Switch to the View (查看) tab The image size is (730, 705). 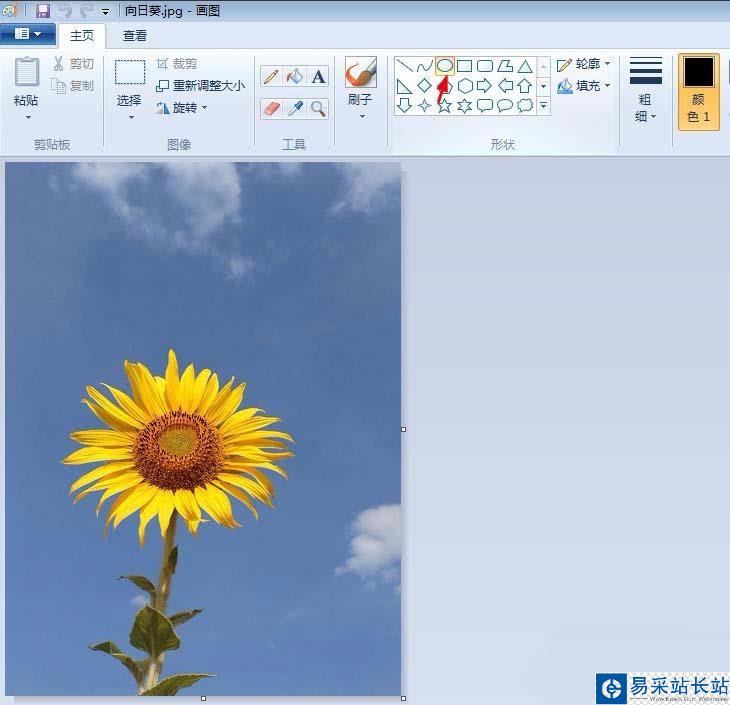(135, 35)
